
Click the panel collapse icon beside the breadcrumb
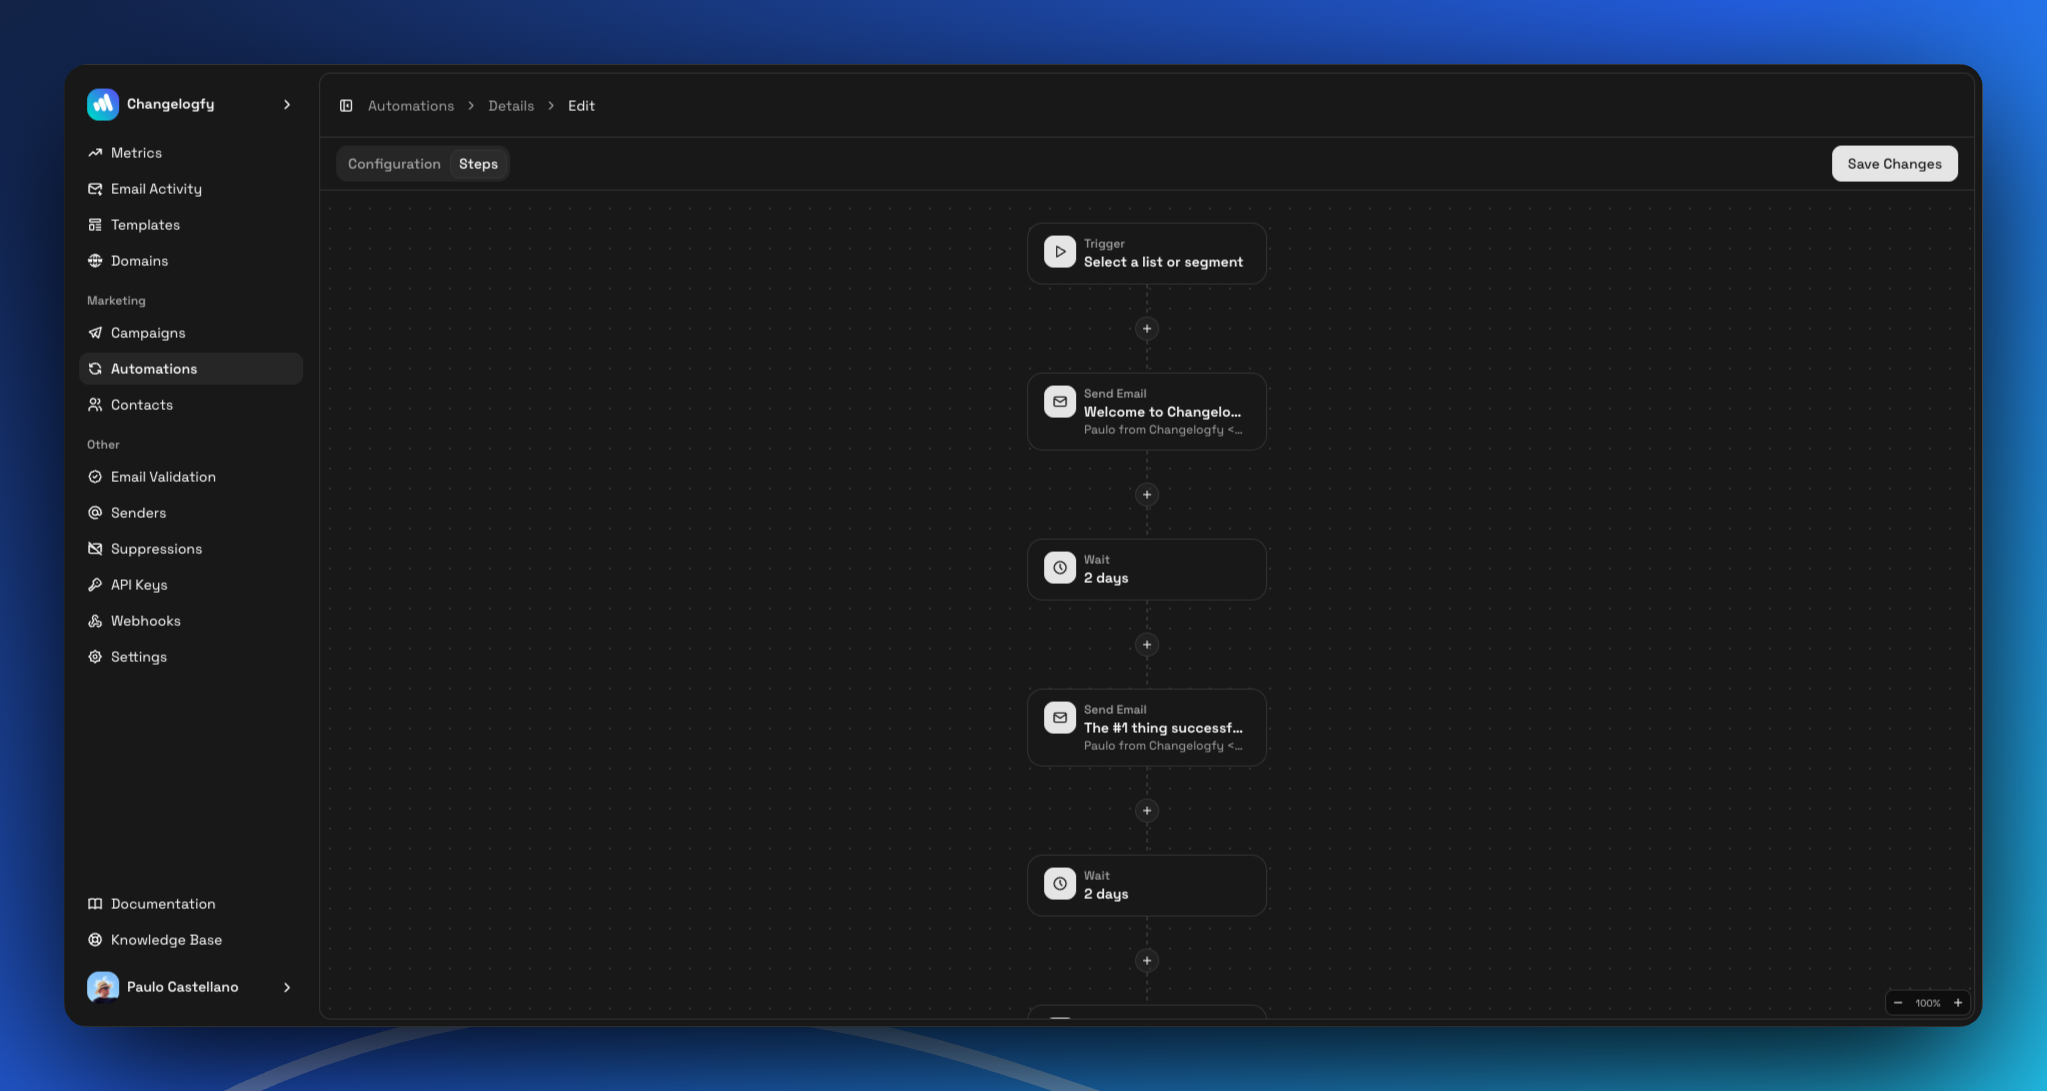(x=346, y=105)
